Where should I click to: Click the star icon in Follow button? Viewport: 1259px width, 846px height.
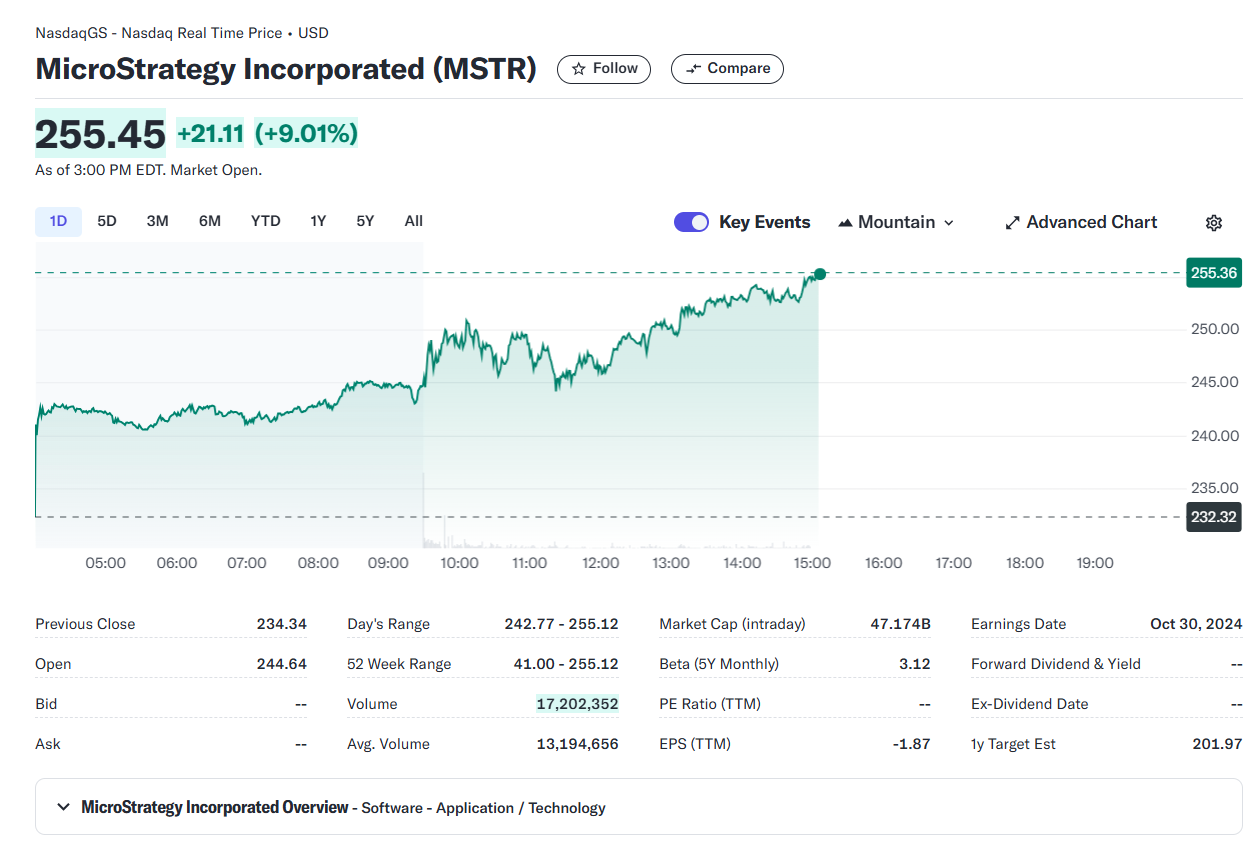click(578, 69)
